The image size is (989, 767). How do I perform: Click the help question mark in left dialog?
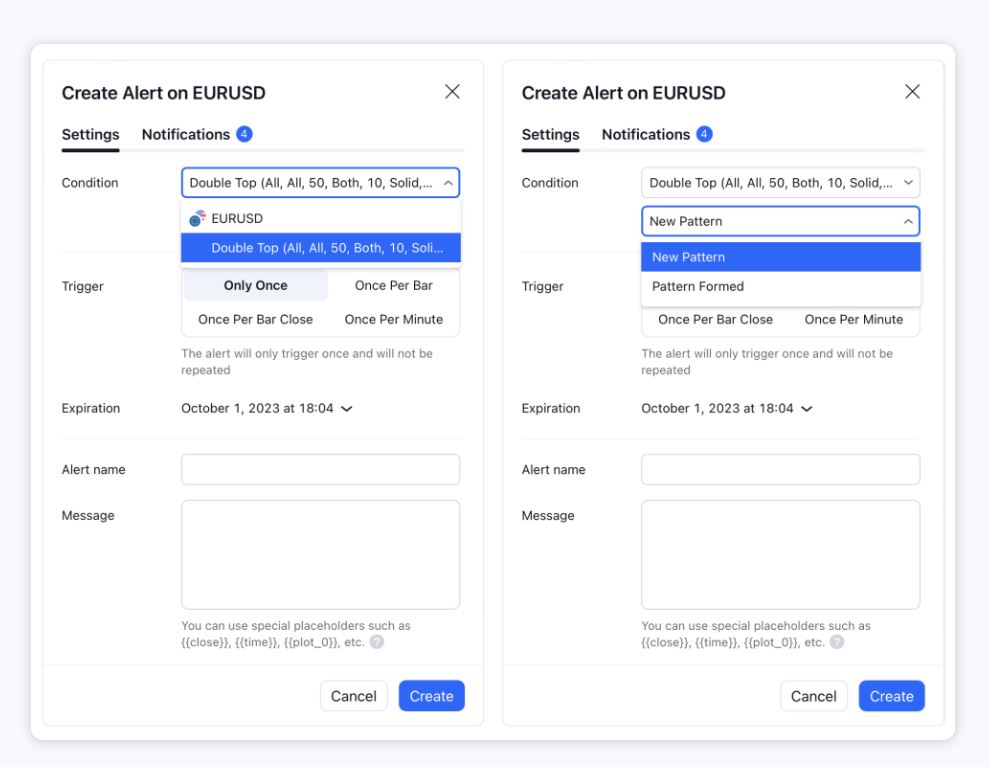coord(377,642)
